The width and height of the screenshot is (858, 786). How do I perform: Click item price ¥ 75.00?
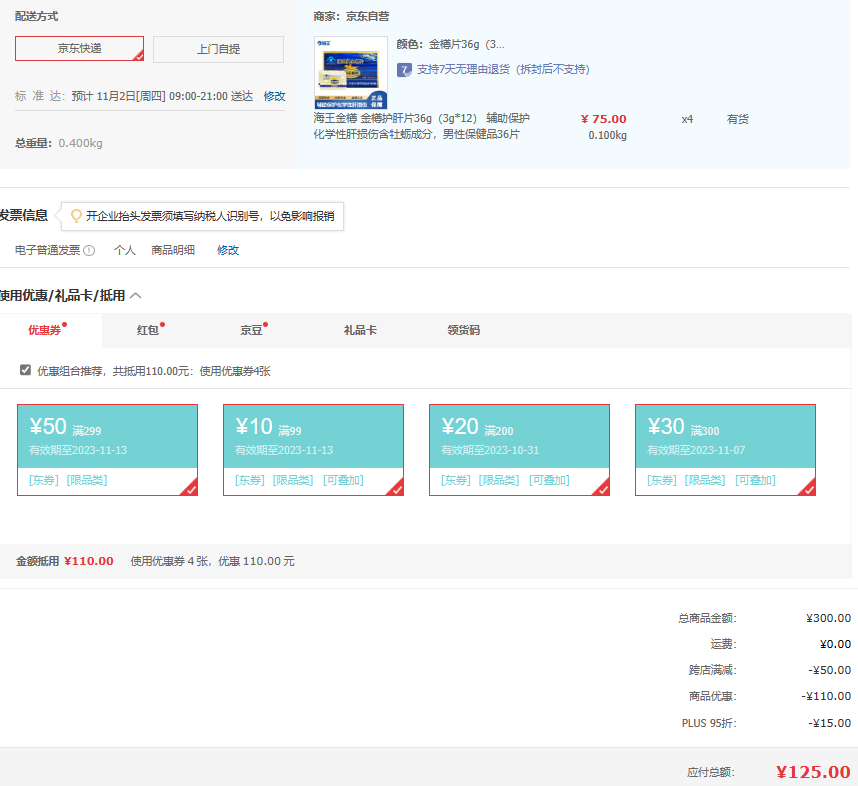(604, 119)
